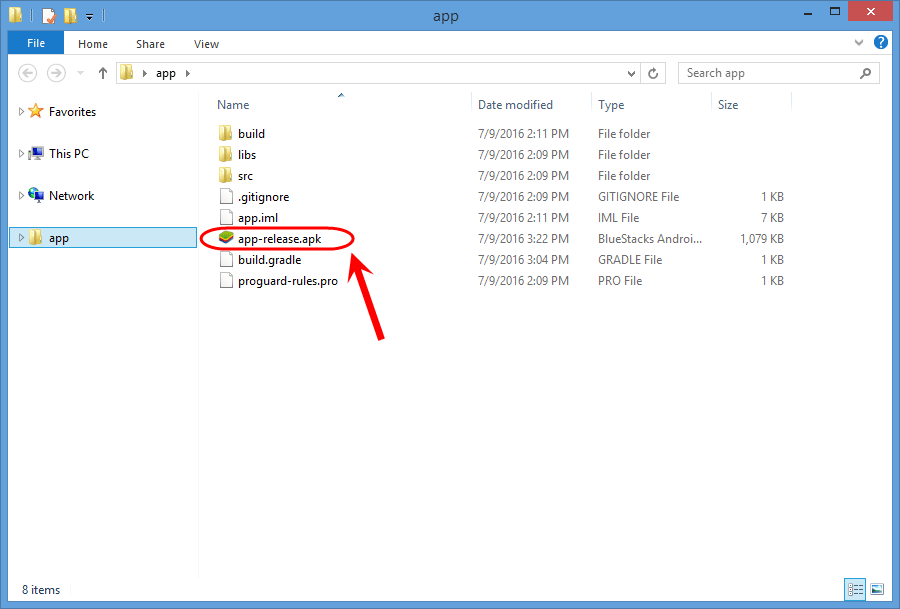The image size is (900, 609).
Task: Open the recent locations dropdown arrow
Action: (x=80, y=73)
